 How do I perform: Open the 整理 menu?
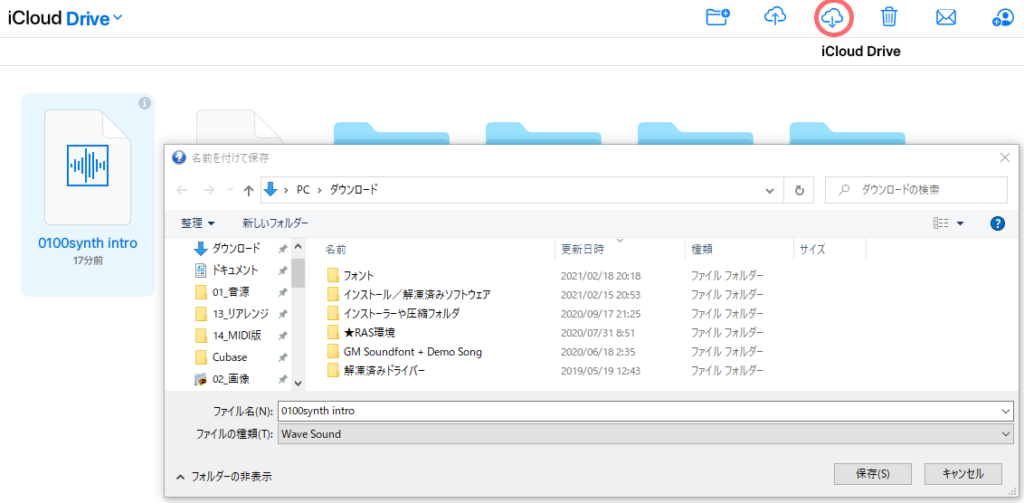[x=197, y=223]
